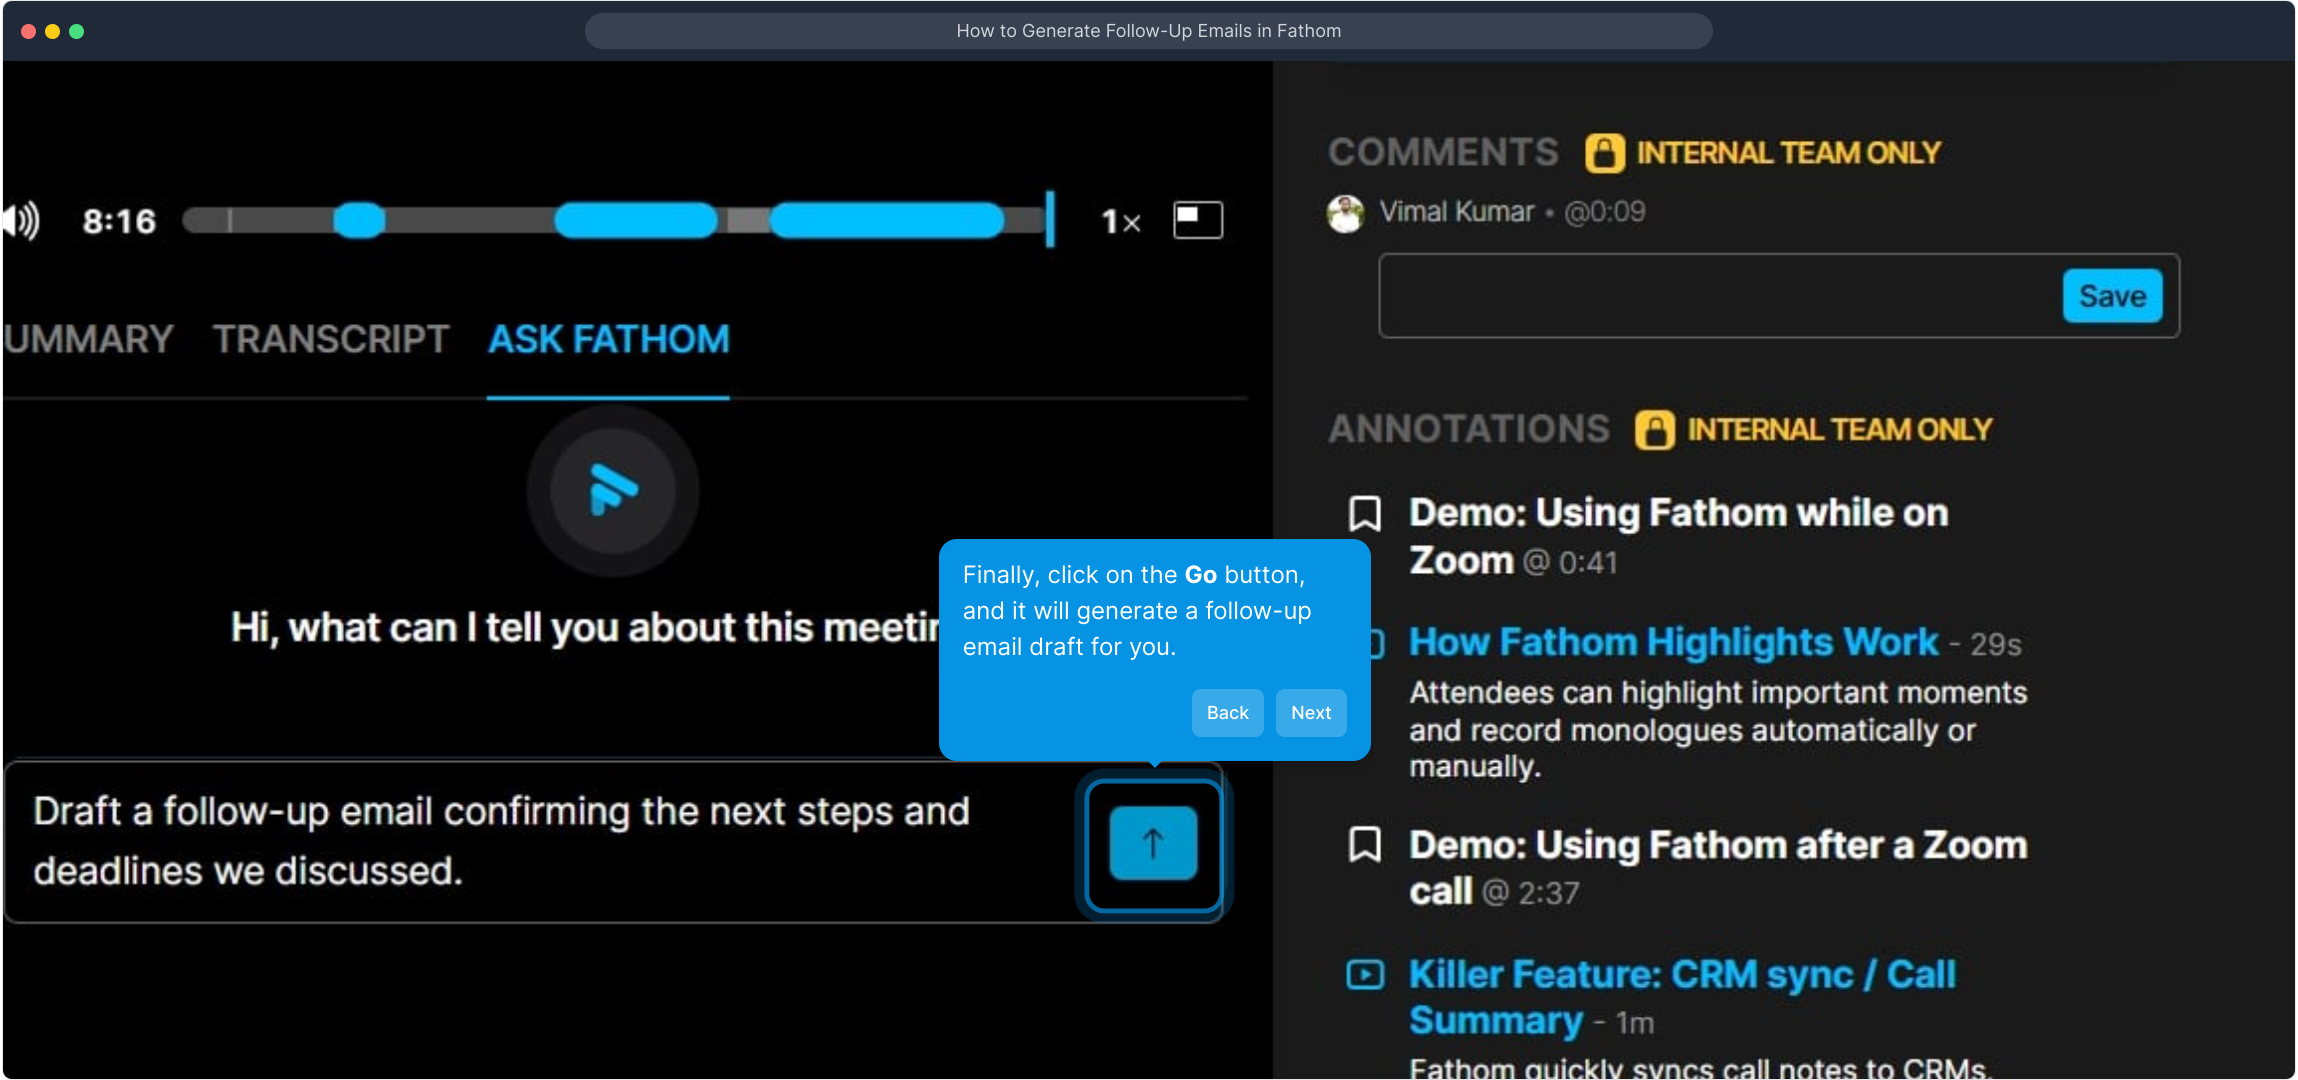Viewport: 2298px width, 1080px height.
Task: Click last long blue highlight segment
Action: 887,220
